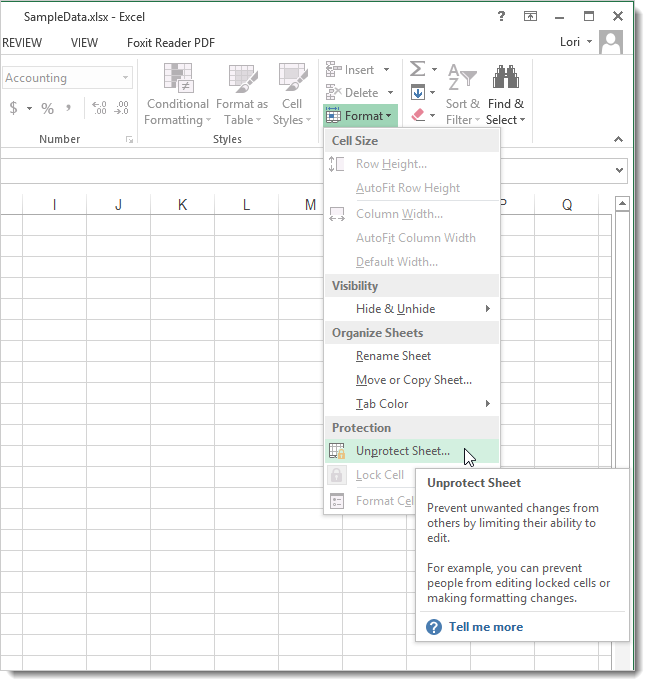This screenshot has height=686, width=650.
Task: Click the Row Height icon in menu
Action: click(x=336, y=164)
